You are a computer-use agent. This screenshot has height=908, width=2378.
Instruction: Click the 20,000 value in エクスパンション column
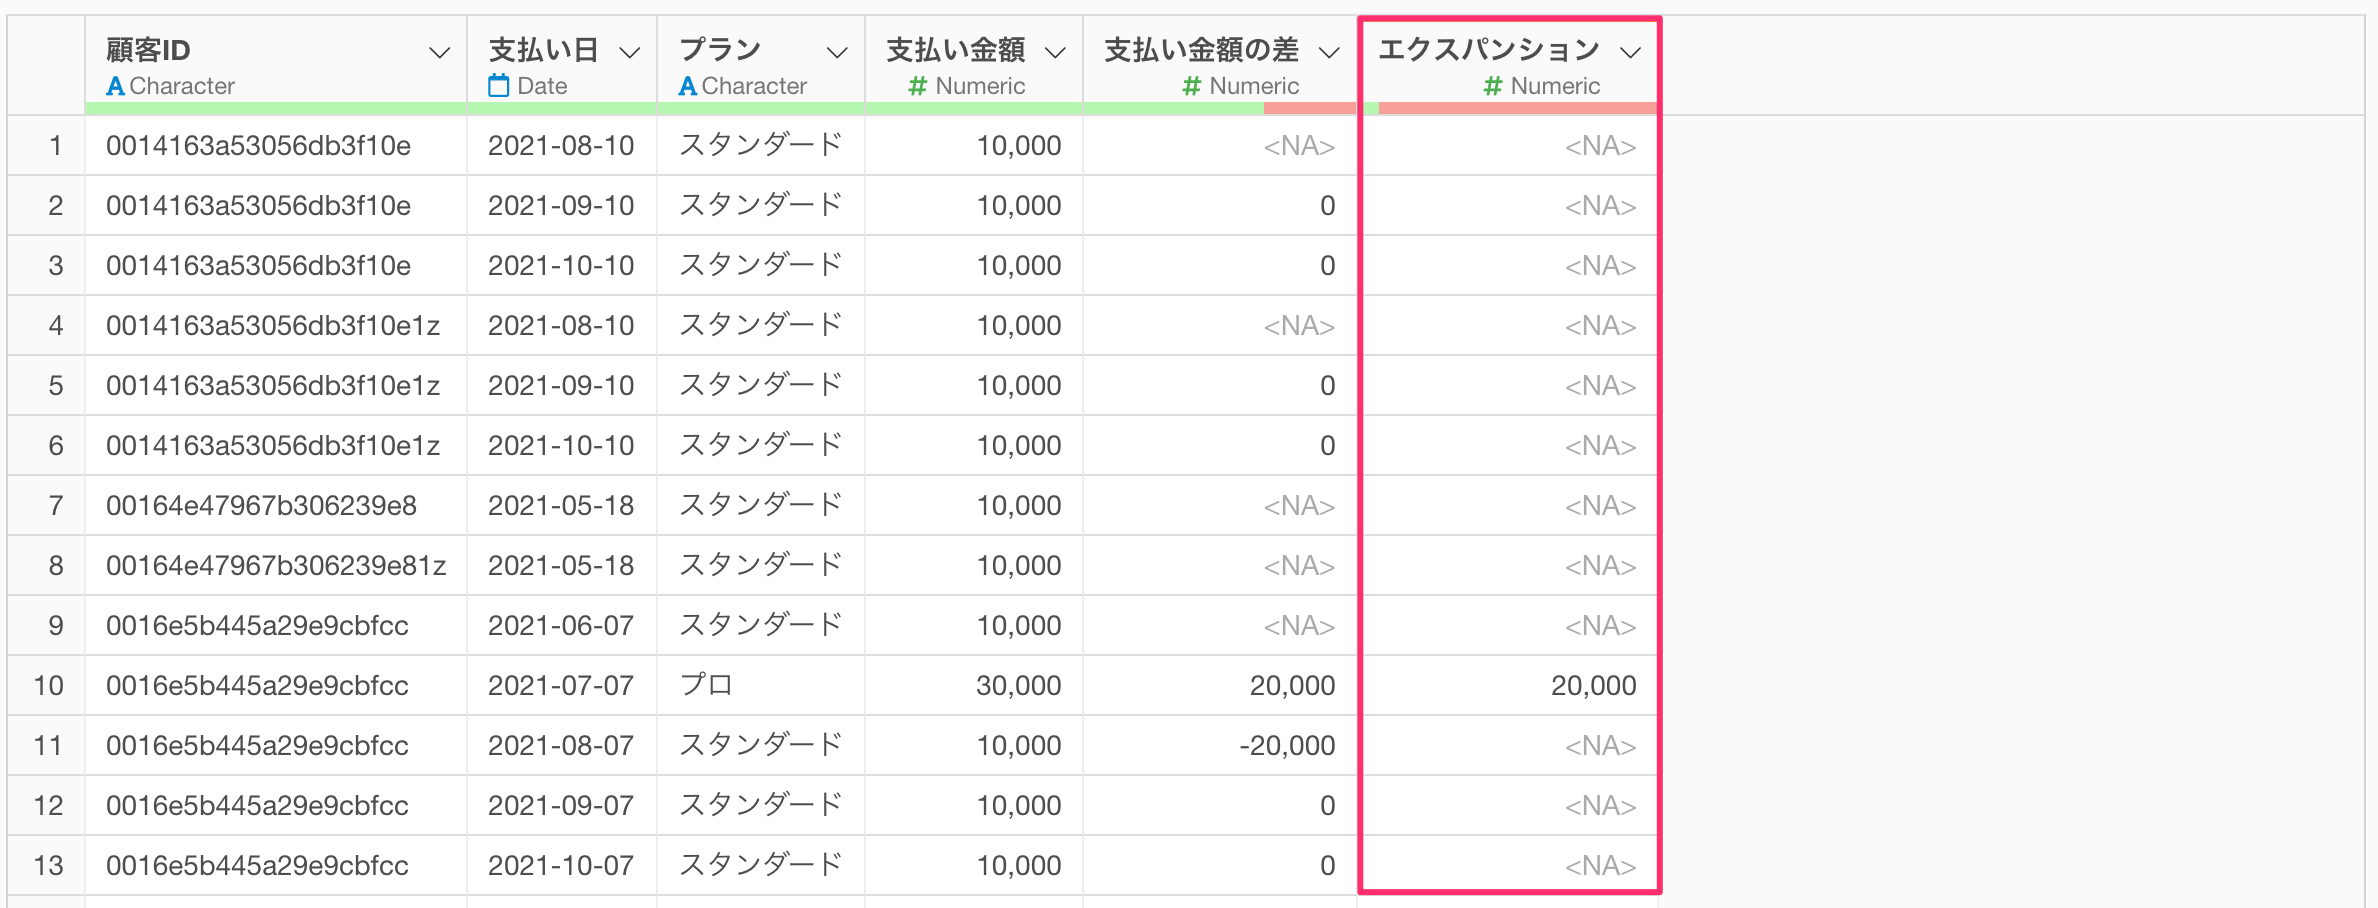tap(1592, 686)
